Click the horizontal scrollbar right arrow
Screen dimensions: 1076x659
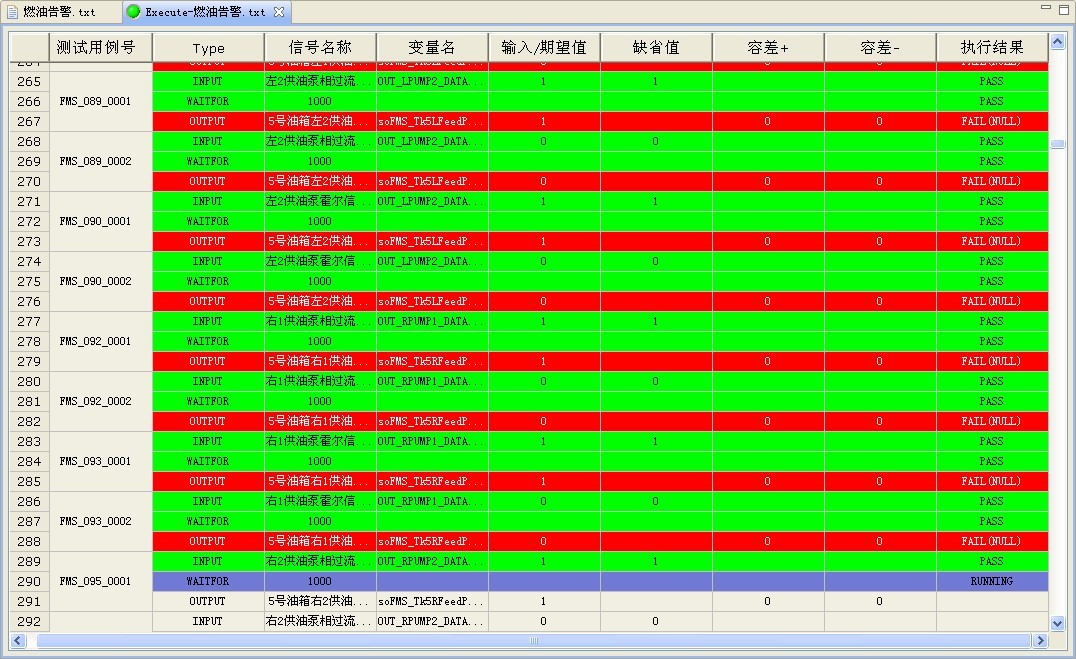coord(1040,640)
